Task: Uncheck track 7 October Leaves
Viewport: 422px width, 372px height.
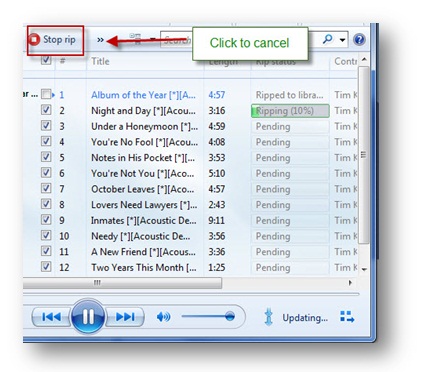Action: pos(46,188)
